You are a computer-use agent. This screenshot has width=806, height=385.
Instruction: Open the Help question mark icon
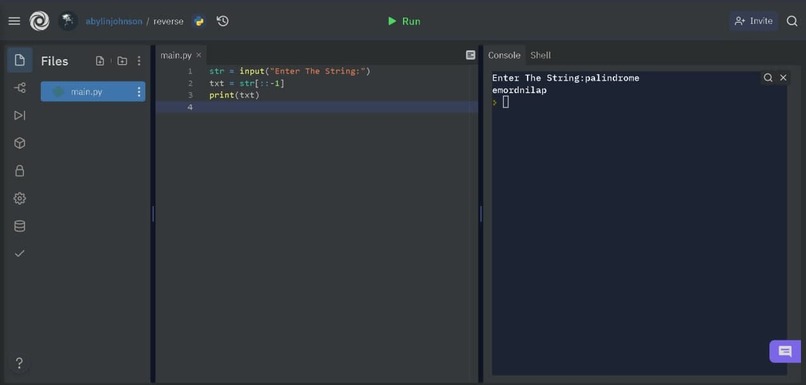click(19, 363)
